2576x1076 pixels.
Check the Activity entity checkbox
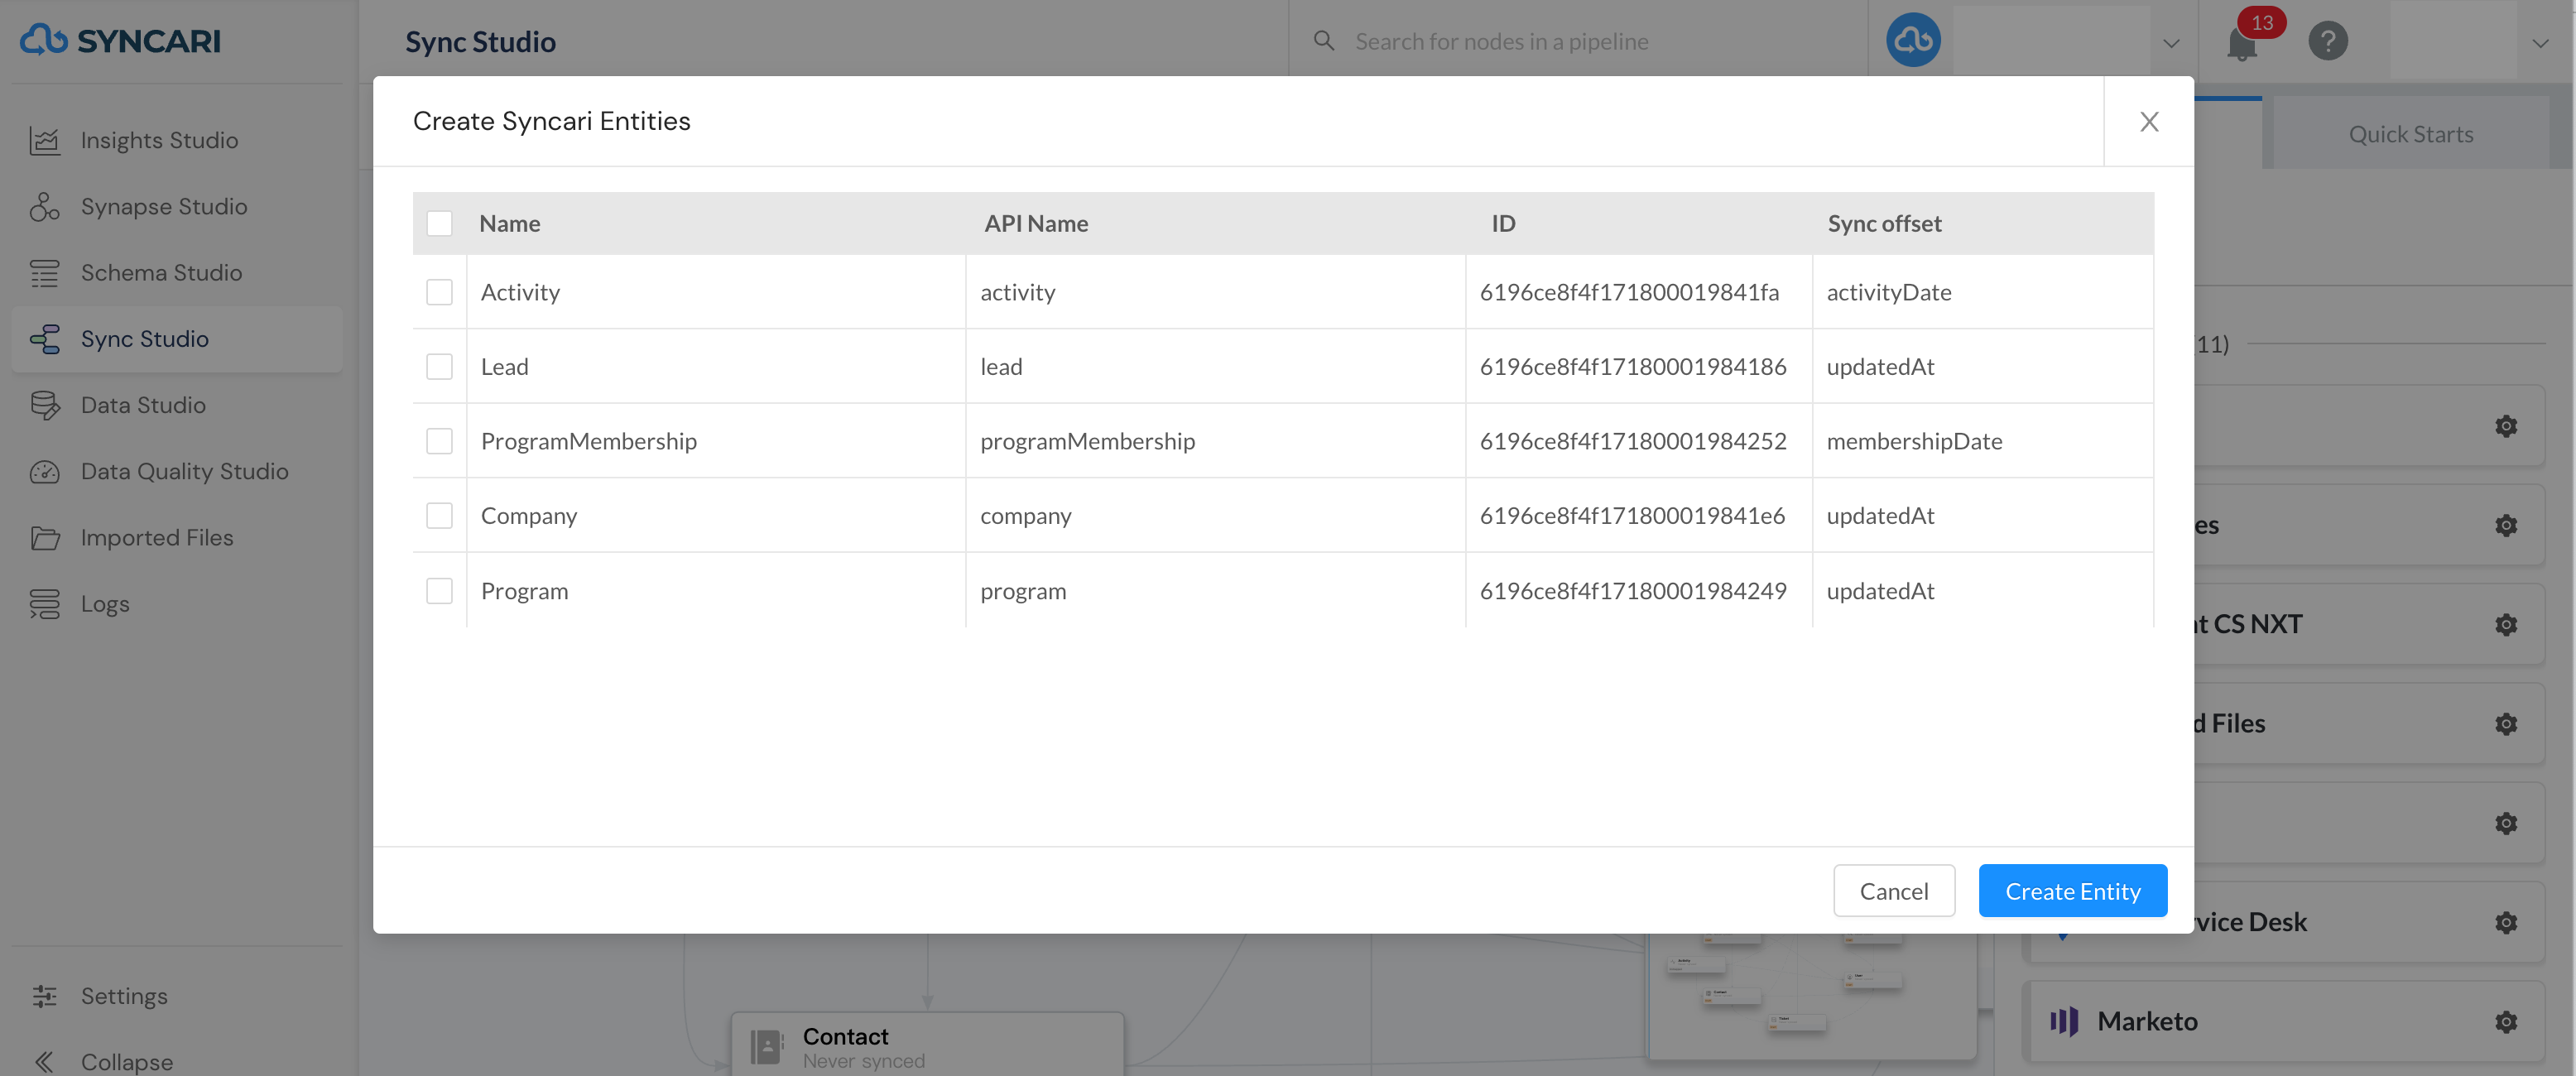click(439, 292)
